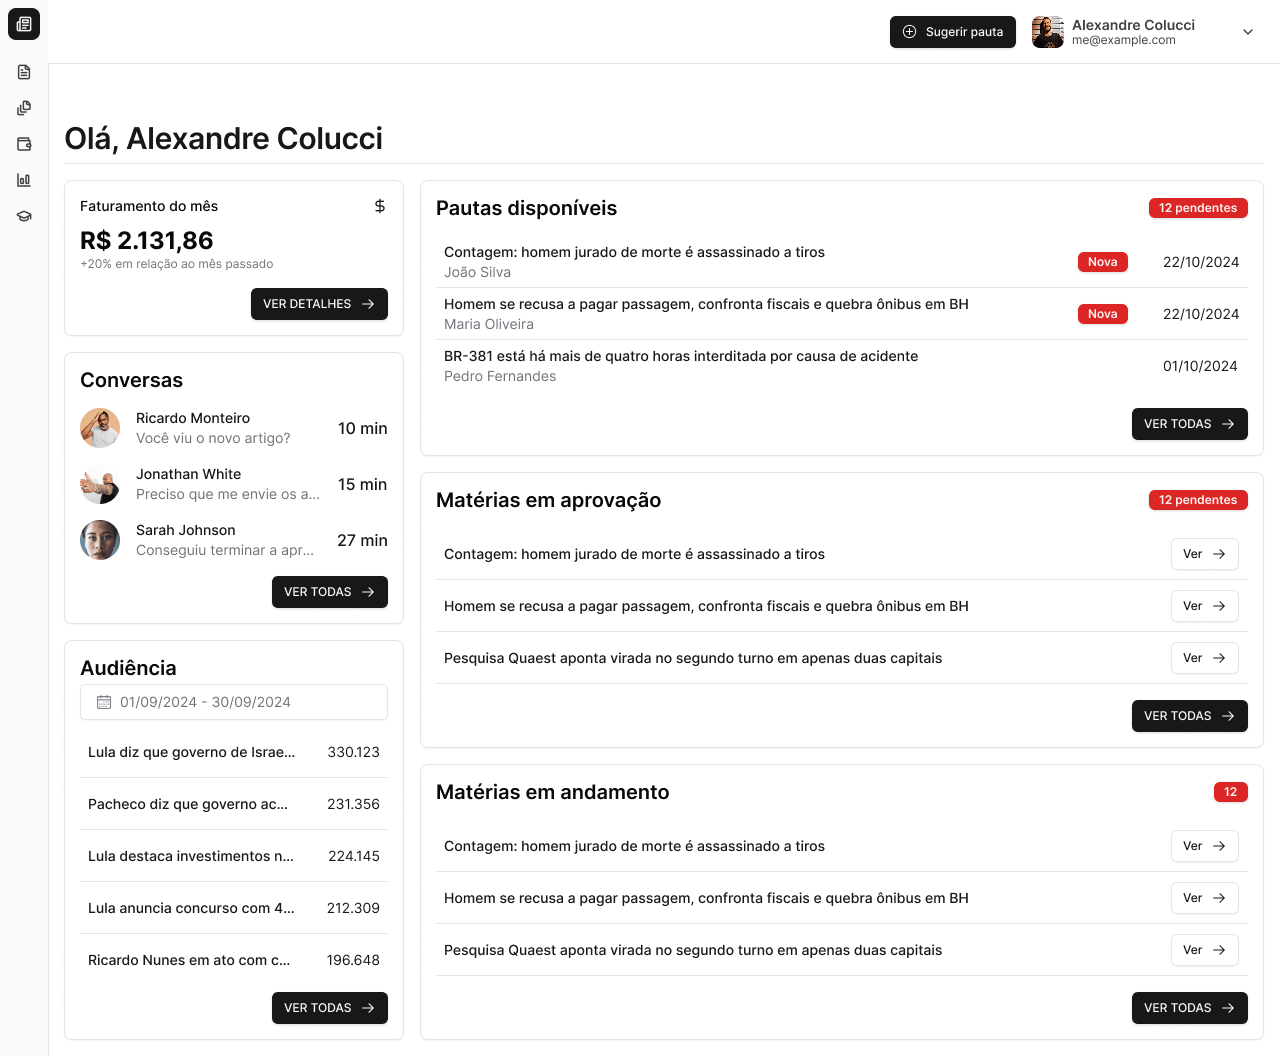Viewport: 1280px width, 1056px height.
Task: Click the Nova badge next to João Silva's pauta
Action: 1102,261
